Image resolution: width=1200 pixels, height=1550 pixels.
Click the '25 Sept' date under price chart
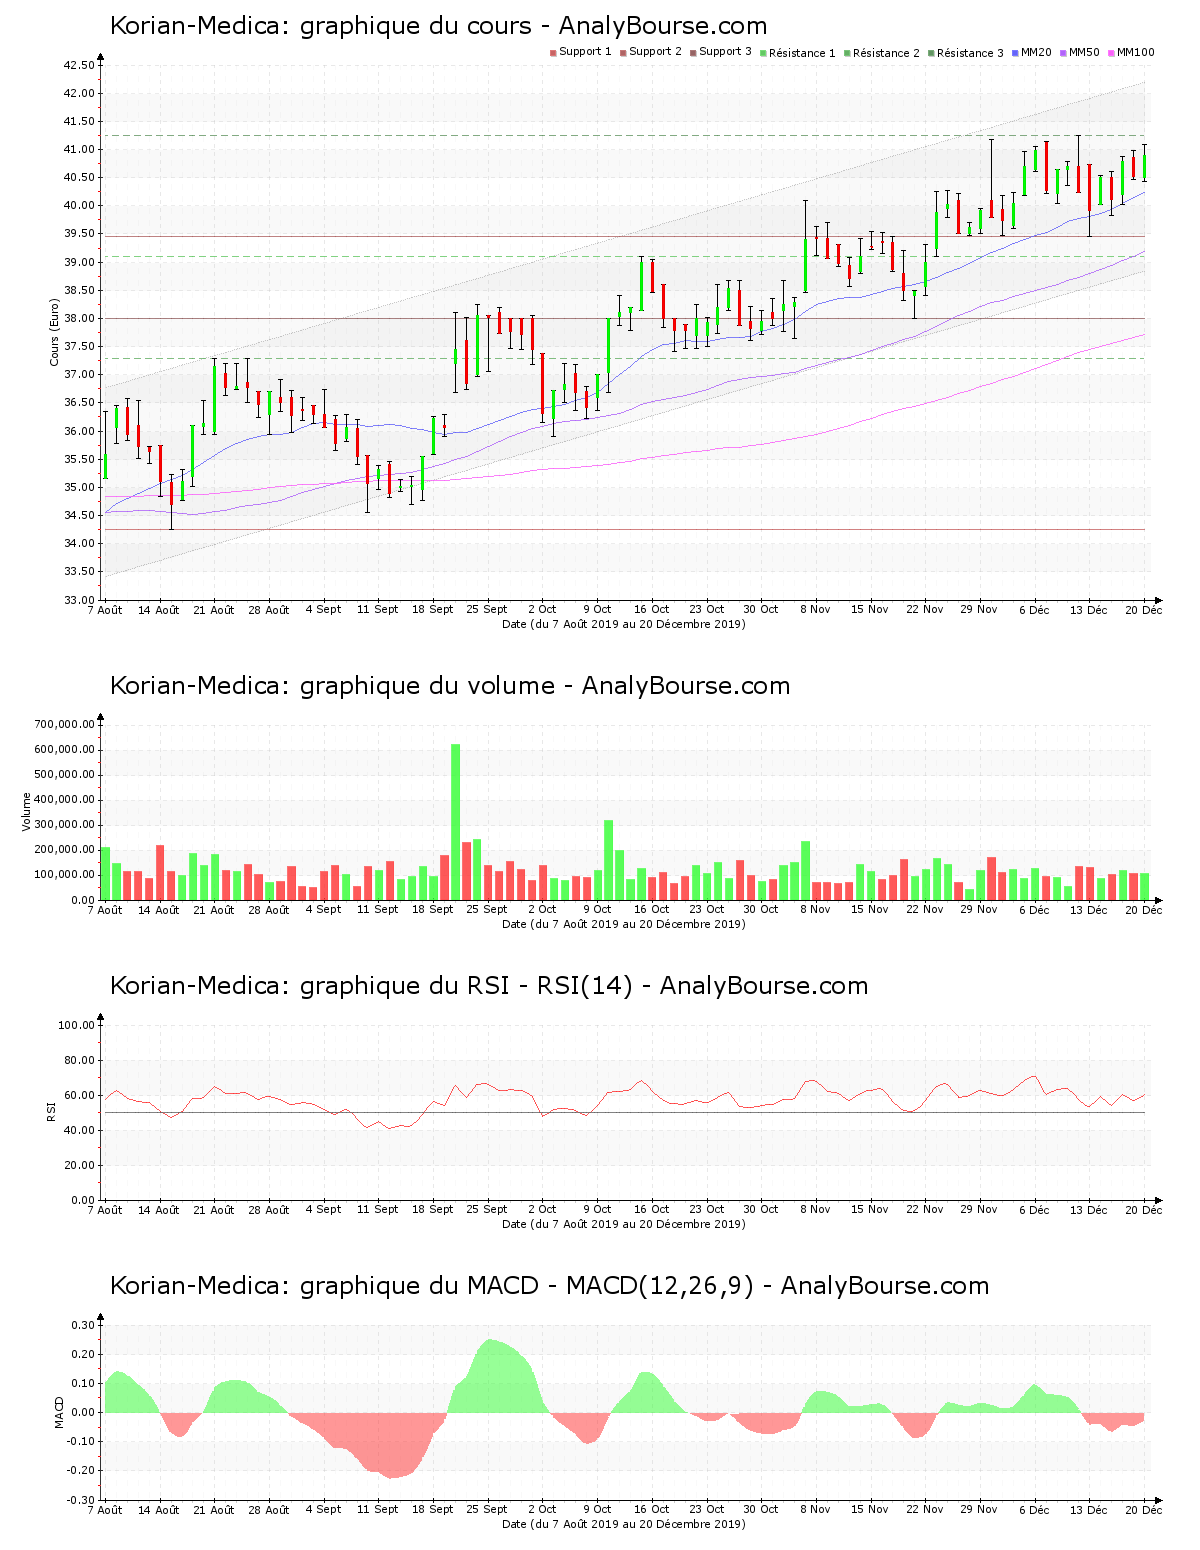point(487,610)
